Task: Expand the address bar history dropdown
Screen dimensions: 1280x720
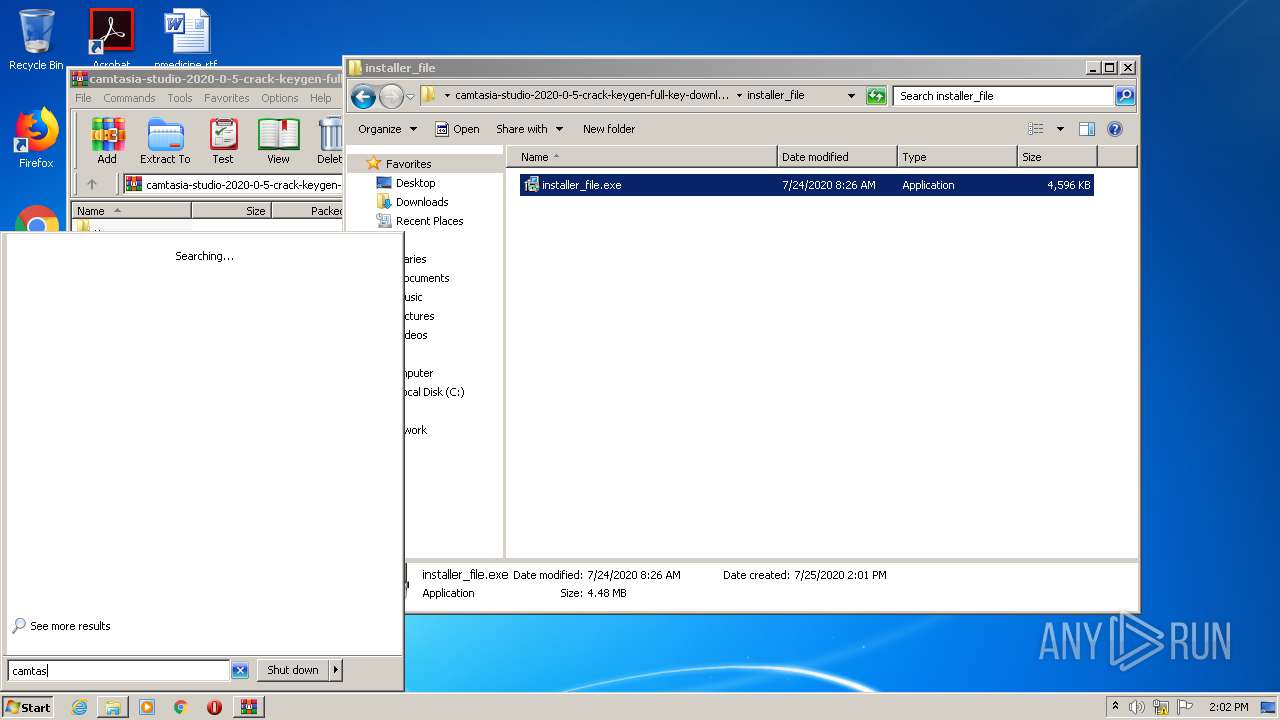Action: [851, 96]
